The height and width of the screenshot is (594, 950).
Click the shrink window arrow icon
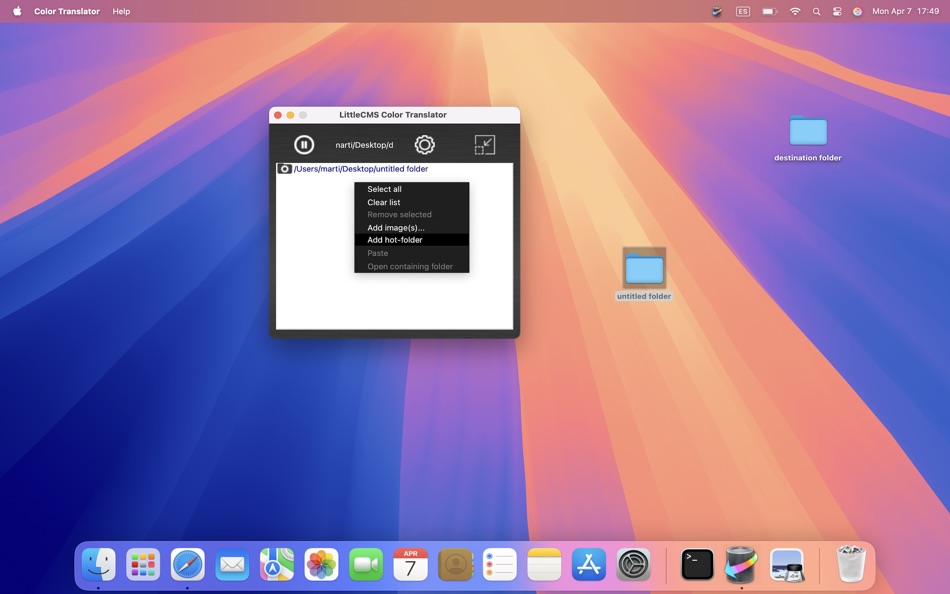tap(485, 145)
